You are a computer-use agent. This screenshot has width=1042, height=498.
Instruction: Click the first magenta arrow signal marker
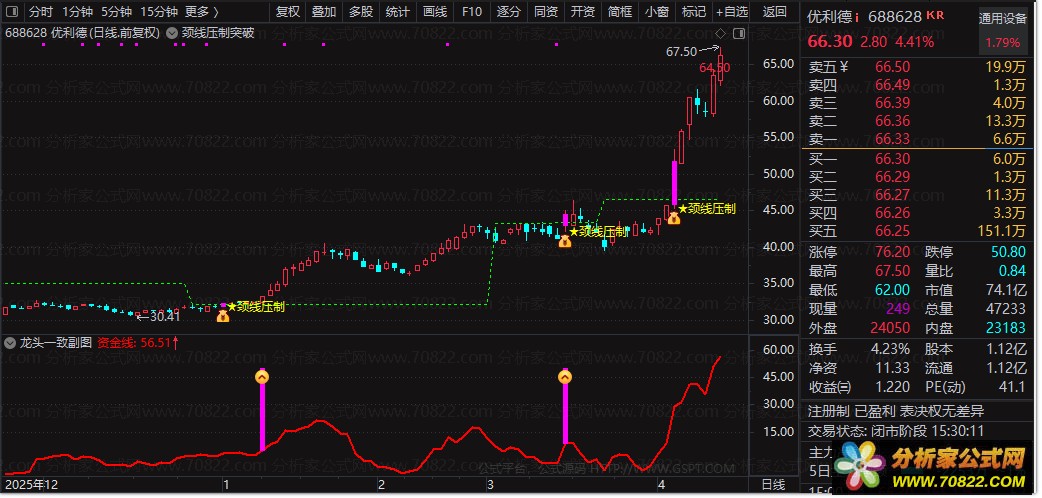(262, 377)
